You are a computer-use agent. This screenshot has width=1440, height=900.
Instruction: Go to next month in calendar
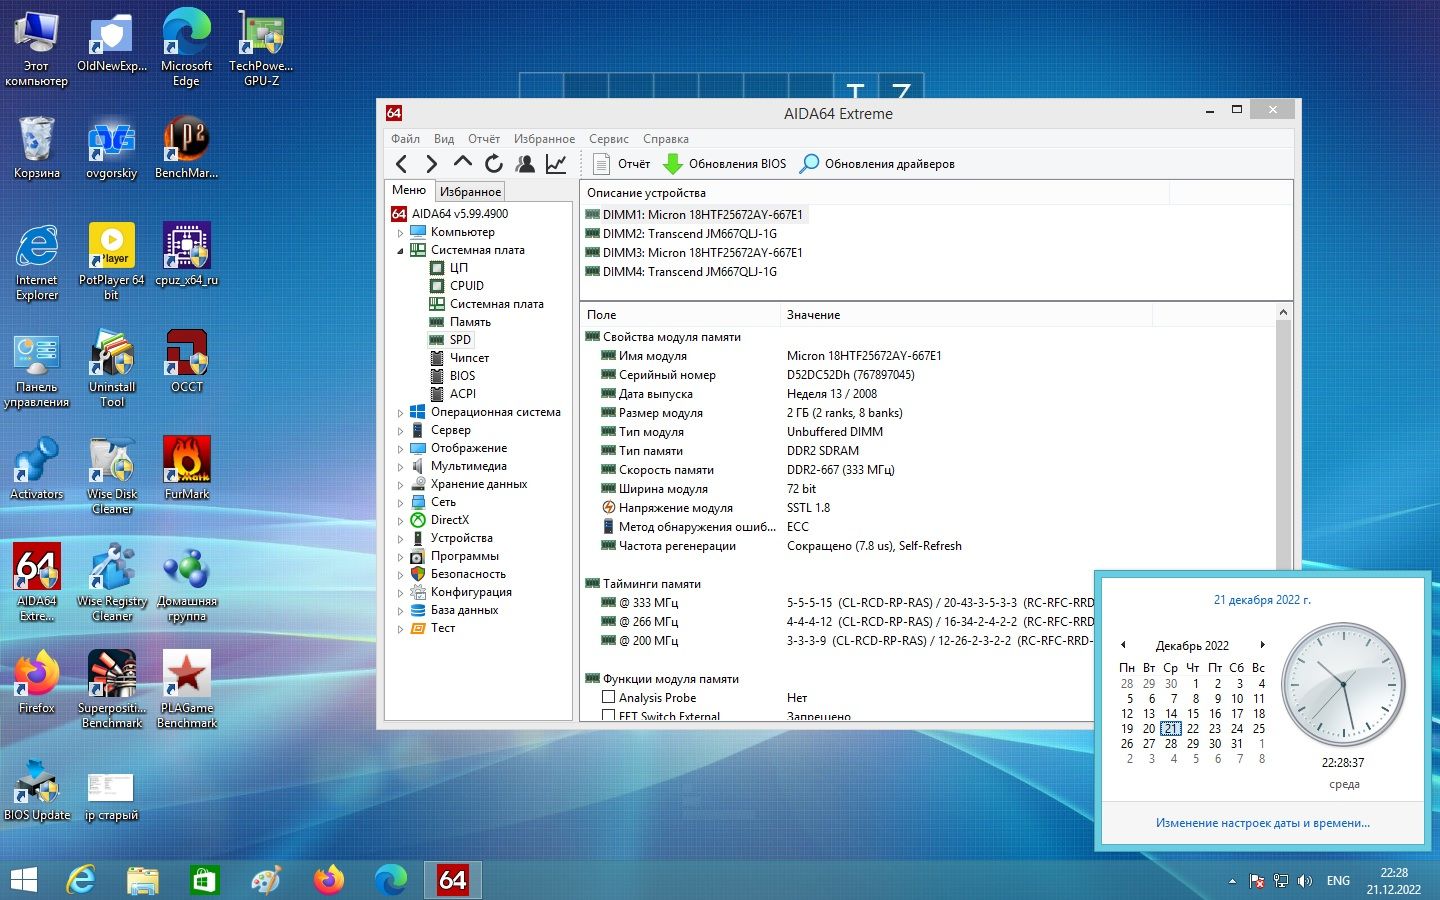1263,645
